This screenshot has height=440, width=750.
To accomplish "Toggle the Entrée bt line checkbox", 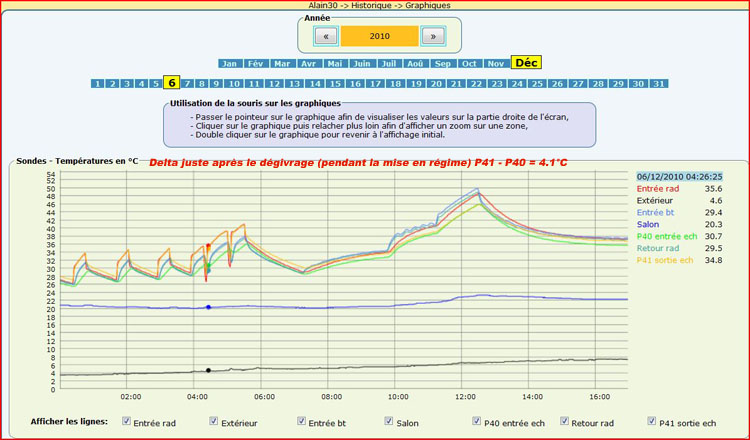I will 301,422.
